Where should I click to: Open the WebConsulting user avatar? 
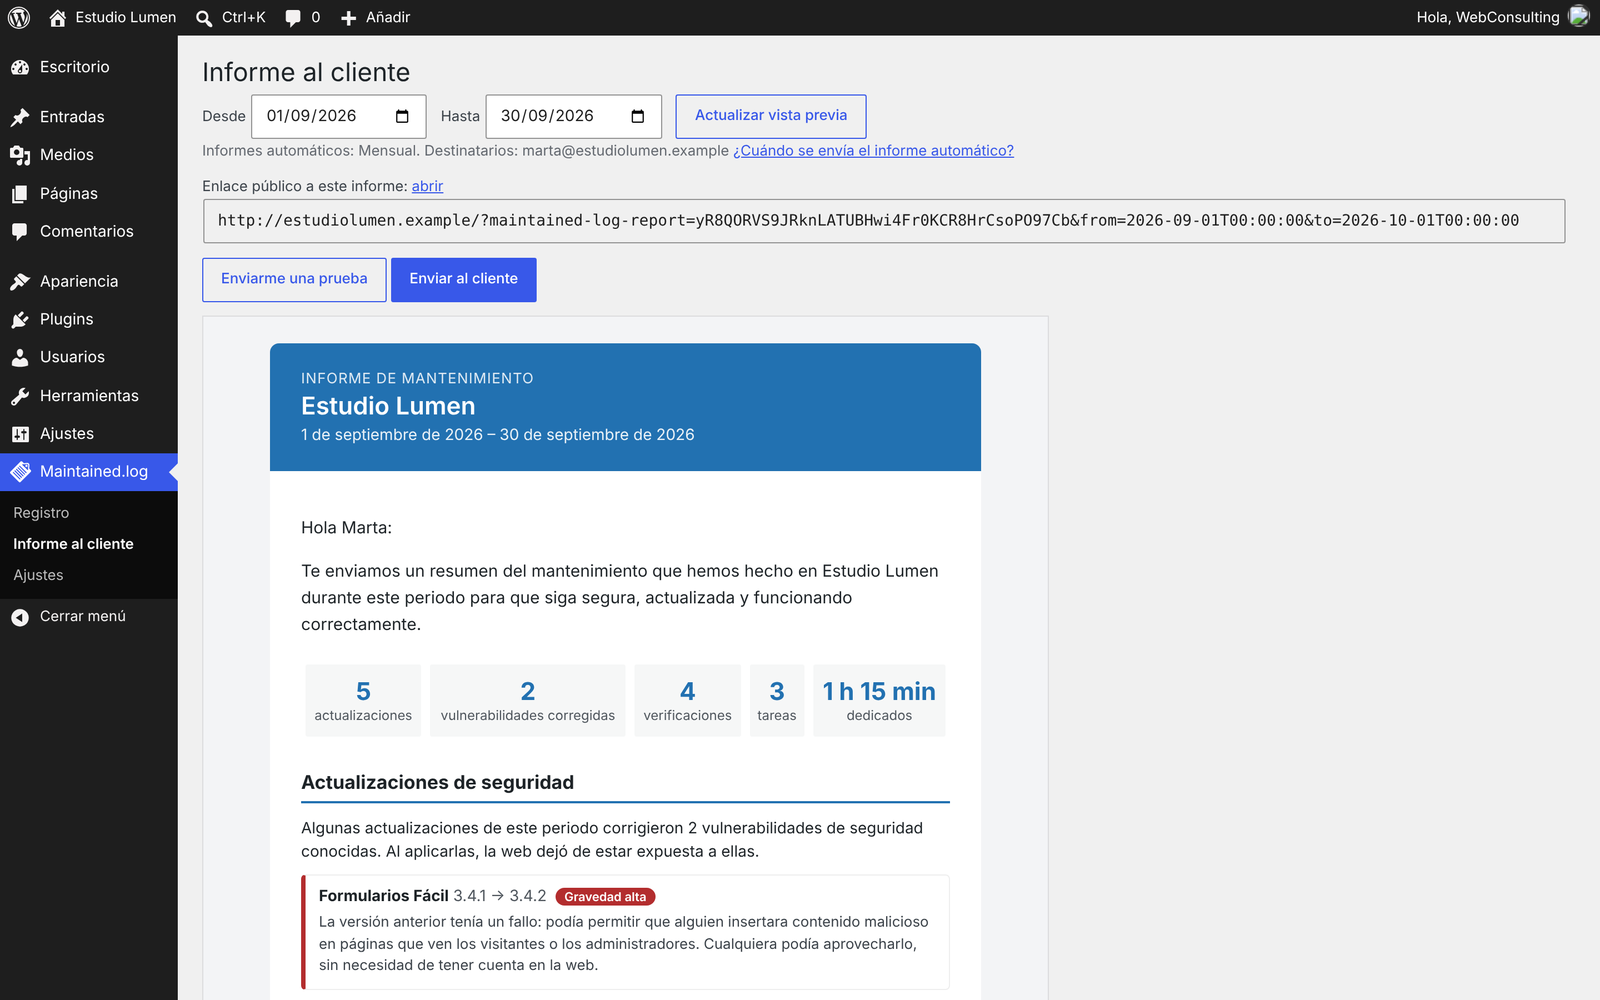click(x=1579, y=16)
